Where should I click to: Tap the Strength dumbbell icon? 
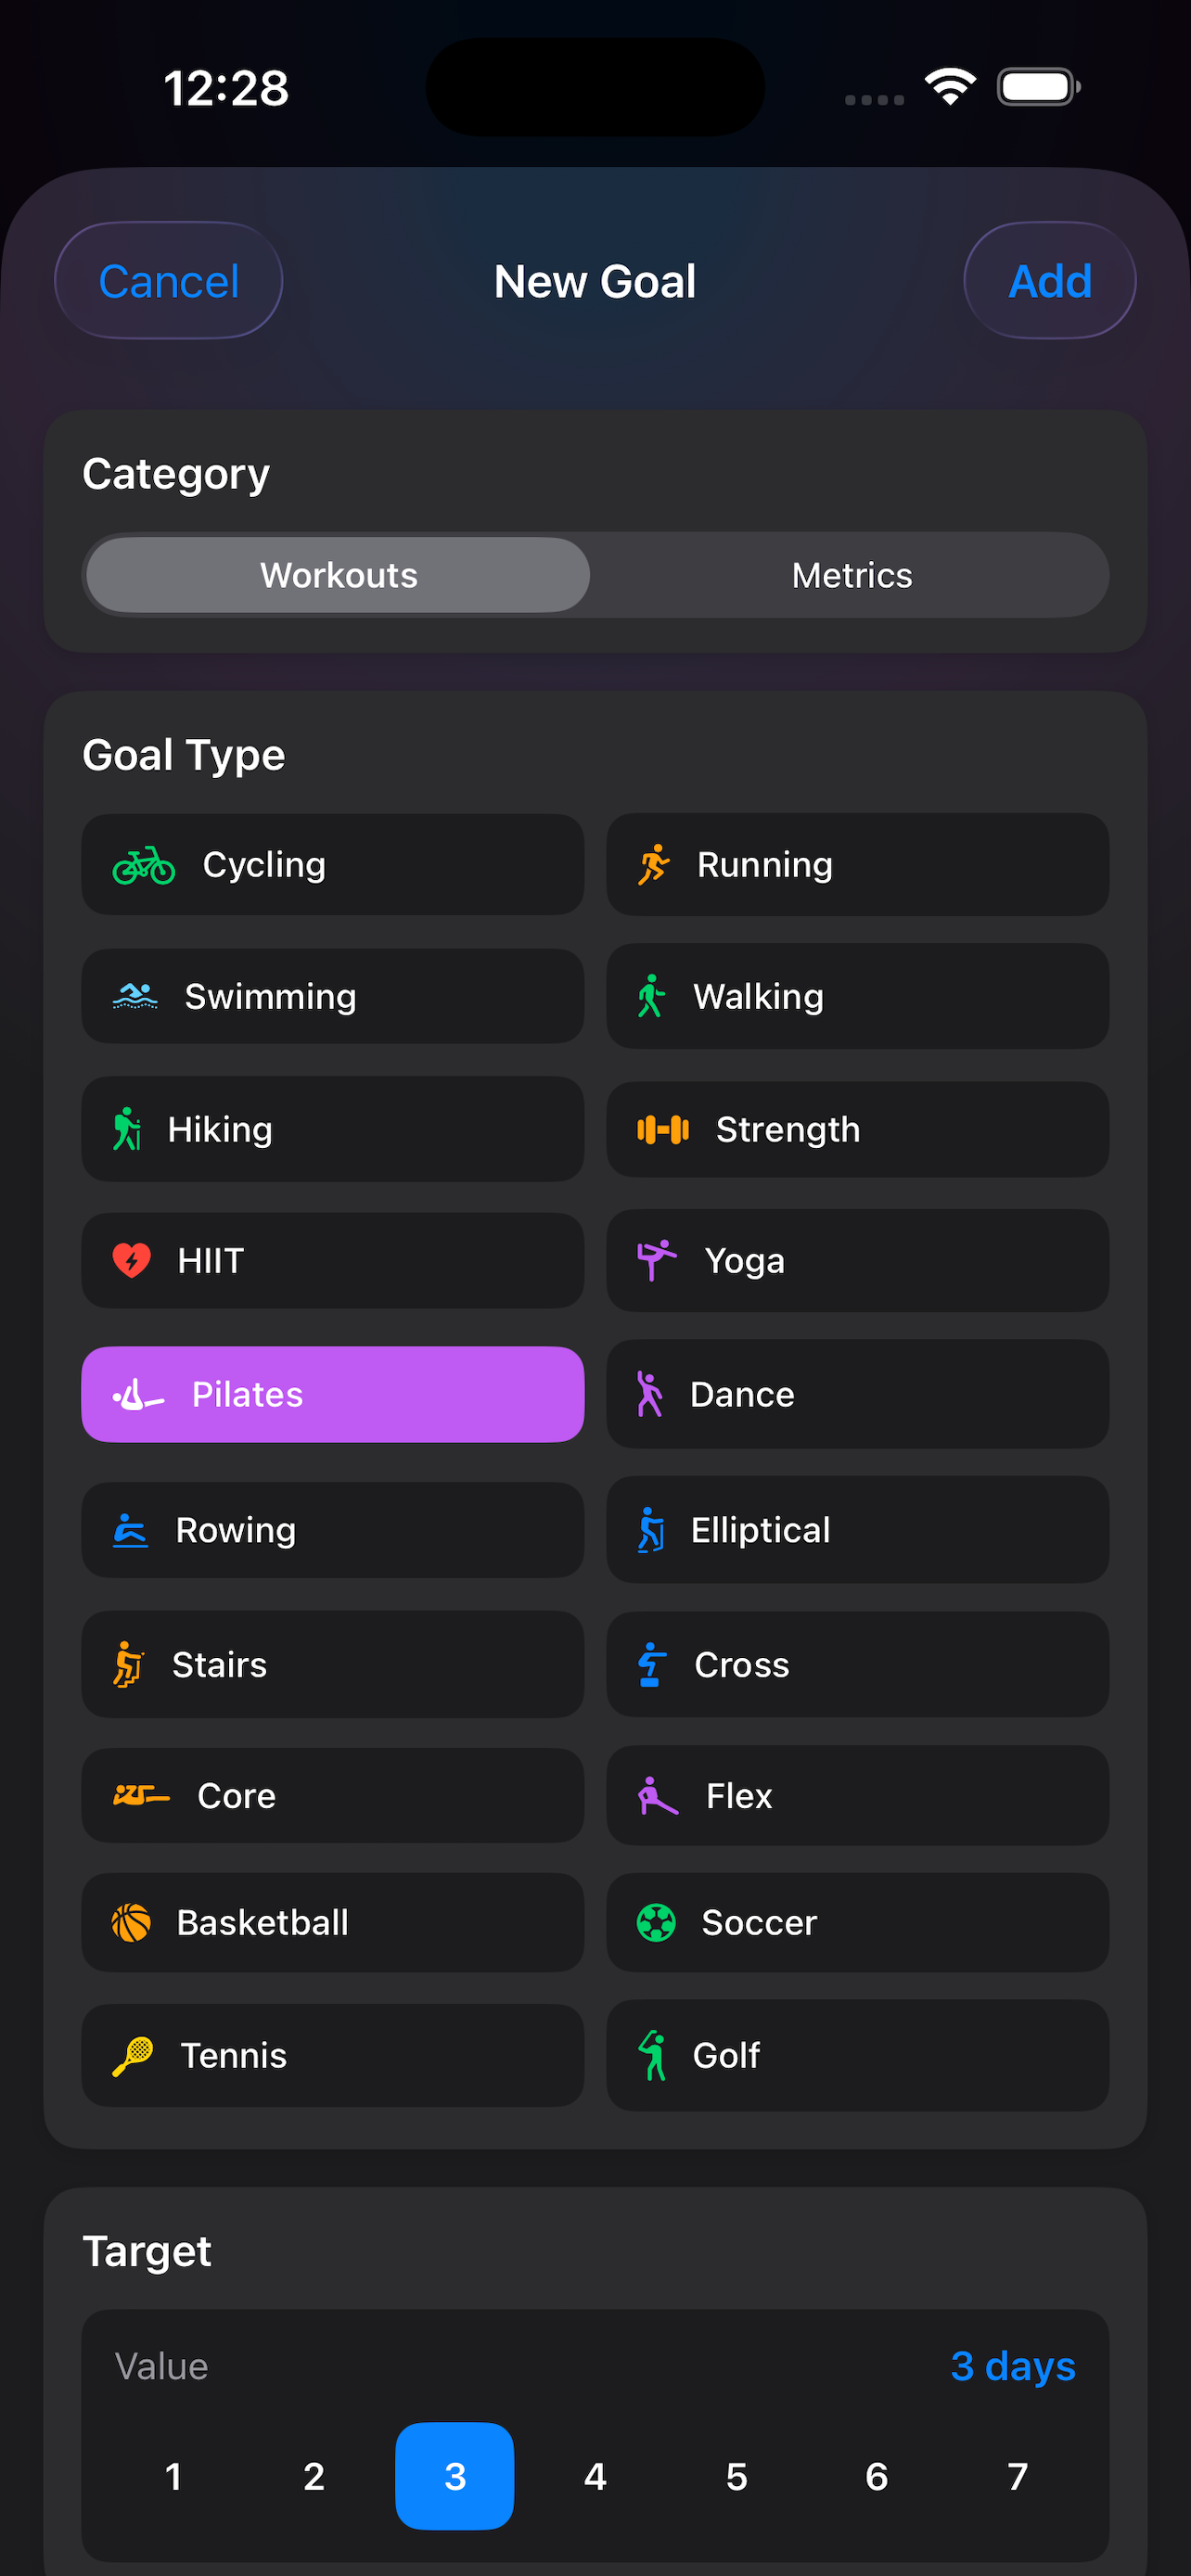663,1129
